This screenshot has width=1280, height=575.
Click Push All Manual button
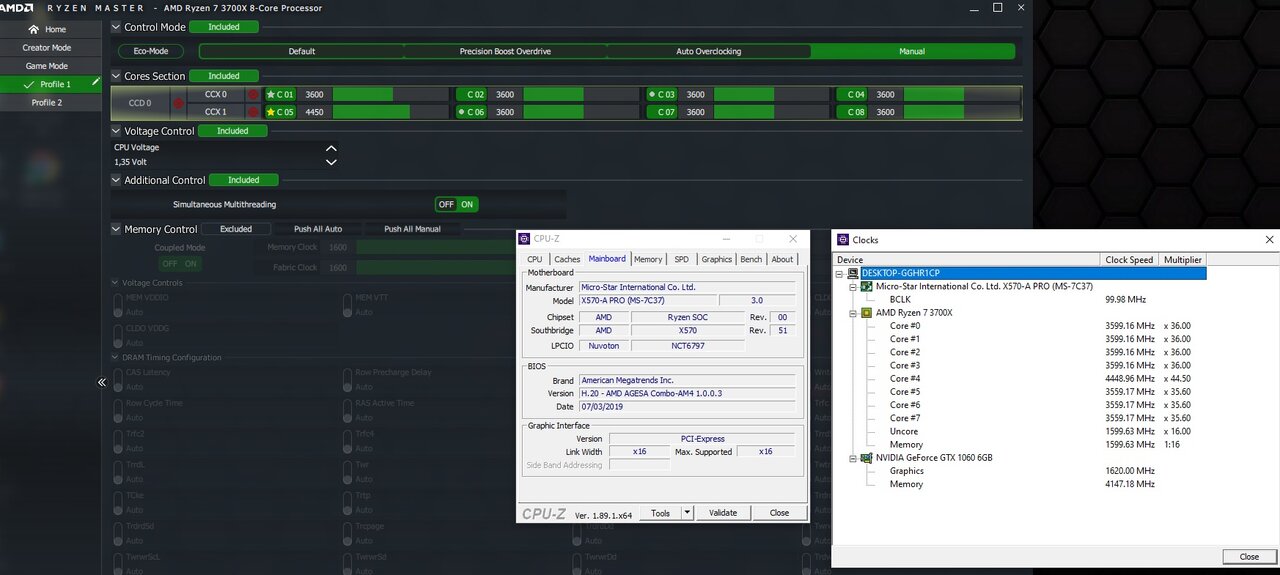[x=413, y=229]
